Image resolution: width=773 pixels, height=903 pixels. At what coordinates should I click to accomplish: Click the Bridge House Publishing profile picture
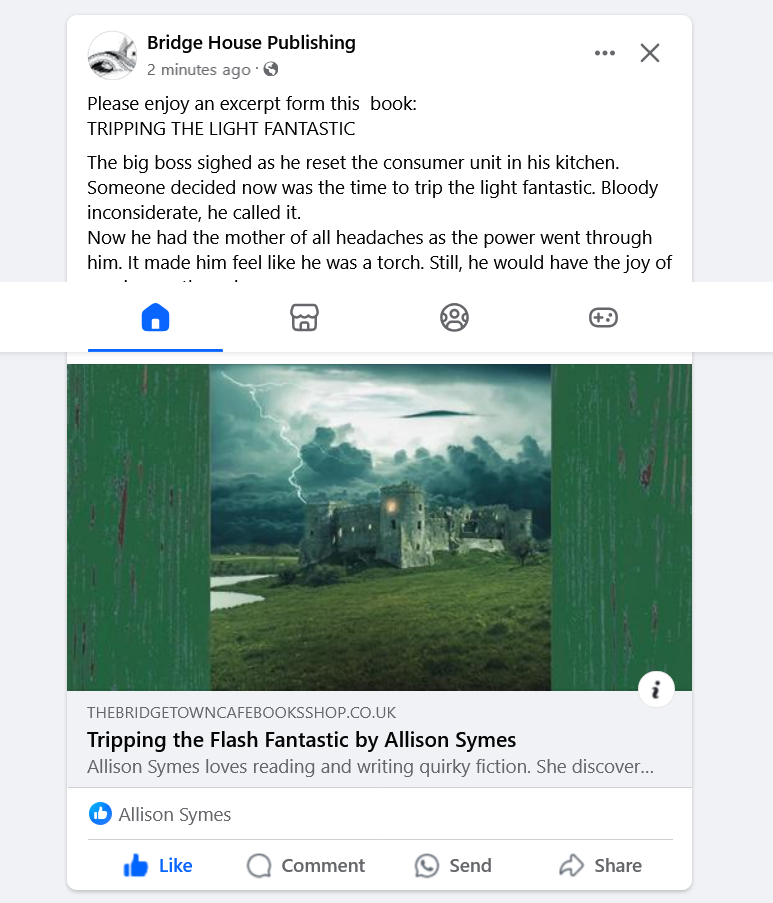pyautogui.click(x=112, y=55)
